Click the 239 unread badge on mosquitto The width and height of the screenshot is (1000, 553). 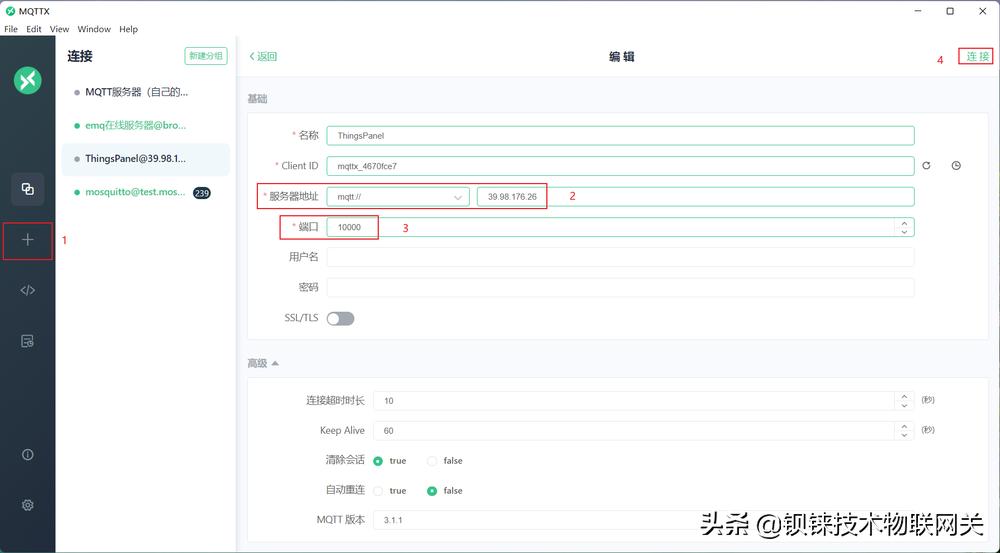(202, 193)
